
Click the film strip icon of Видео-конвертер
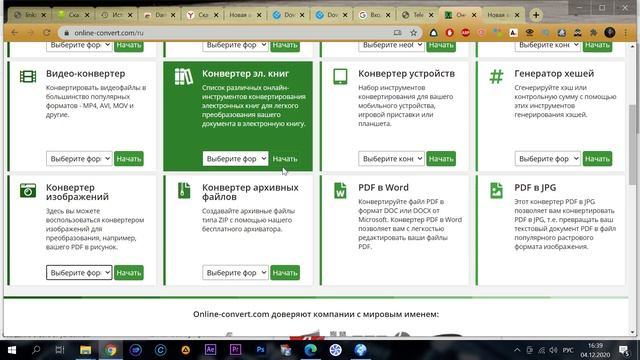click(28, 76)
